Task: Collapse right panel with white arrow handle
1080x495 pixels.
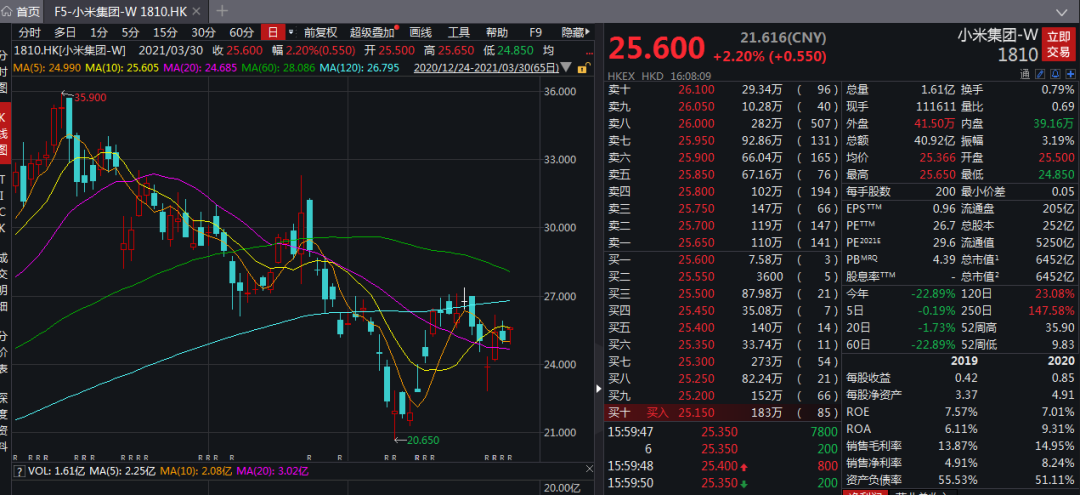Action: pos(598,389)
